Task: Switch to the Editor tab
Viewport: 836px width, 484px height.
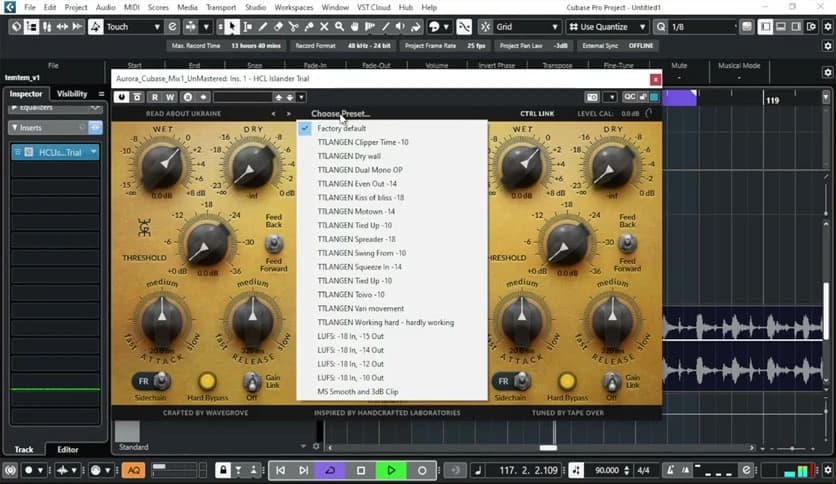Action: click(x=68, y=449)
